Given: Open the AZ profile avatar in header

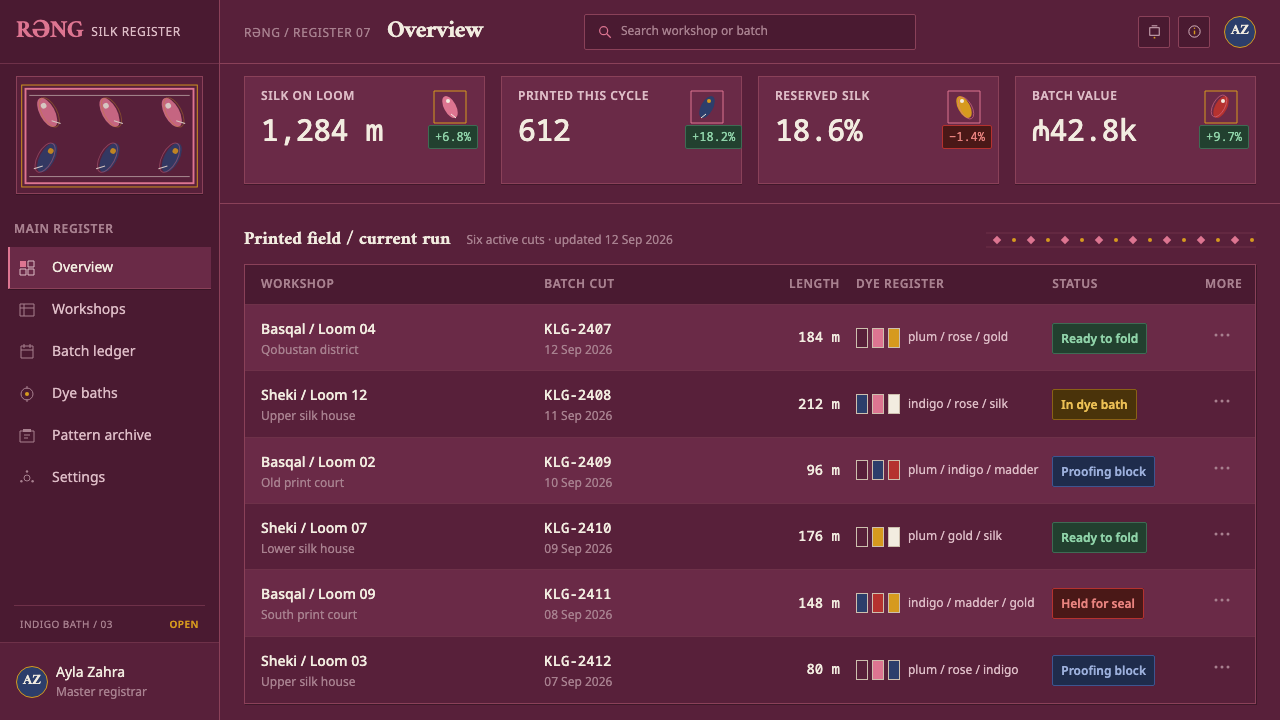Looking at the screenshot, I should [x=1240, y=31].
